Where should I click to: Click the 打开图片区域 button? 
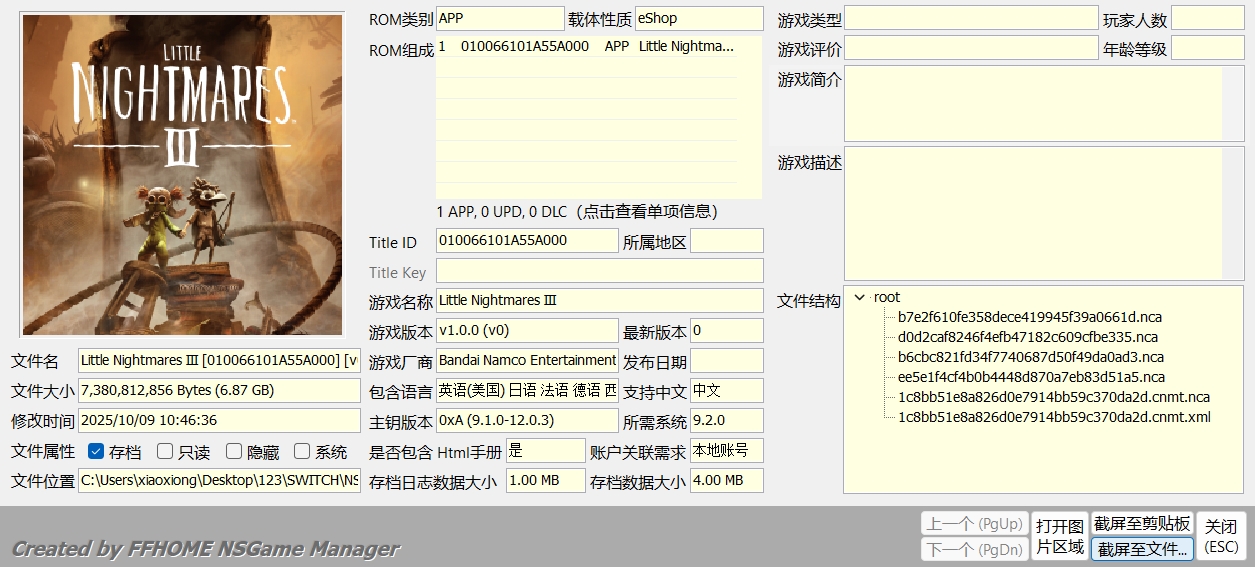(1060, 536)
